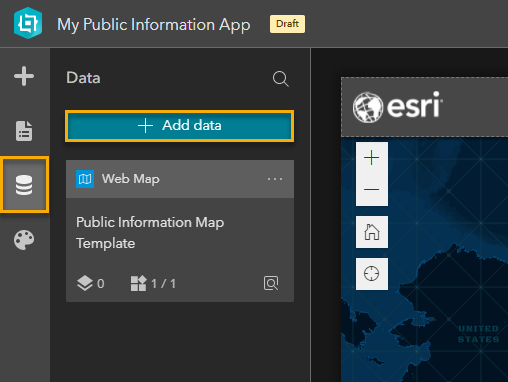508x382 pixels.
Task: Zoom out on the map
Action: click(372, 189)
